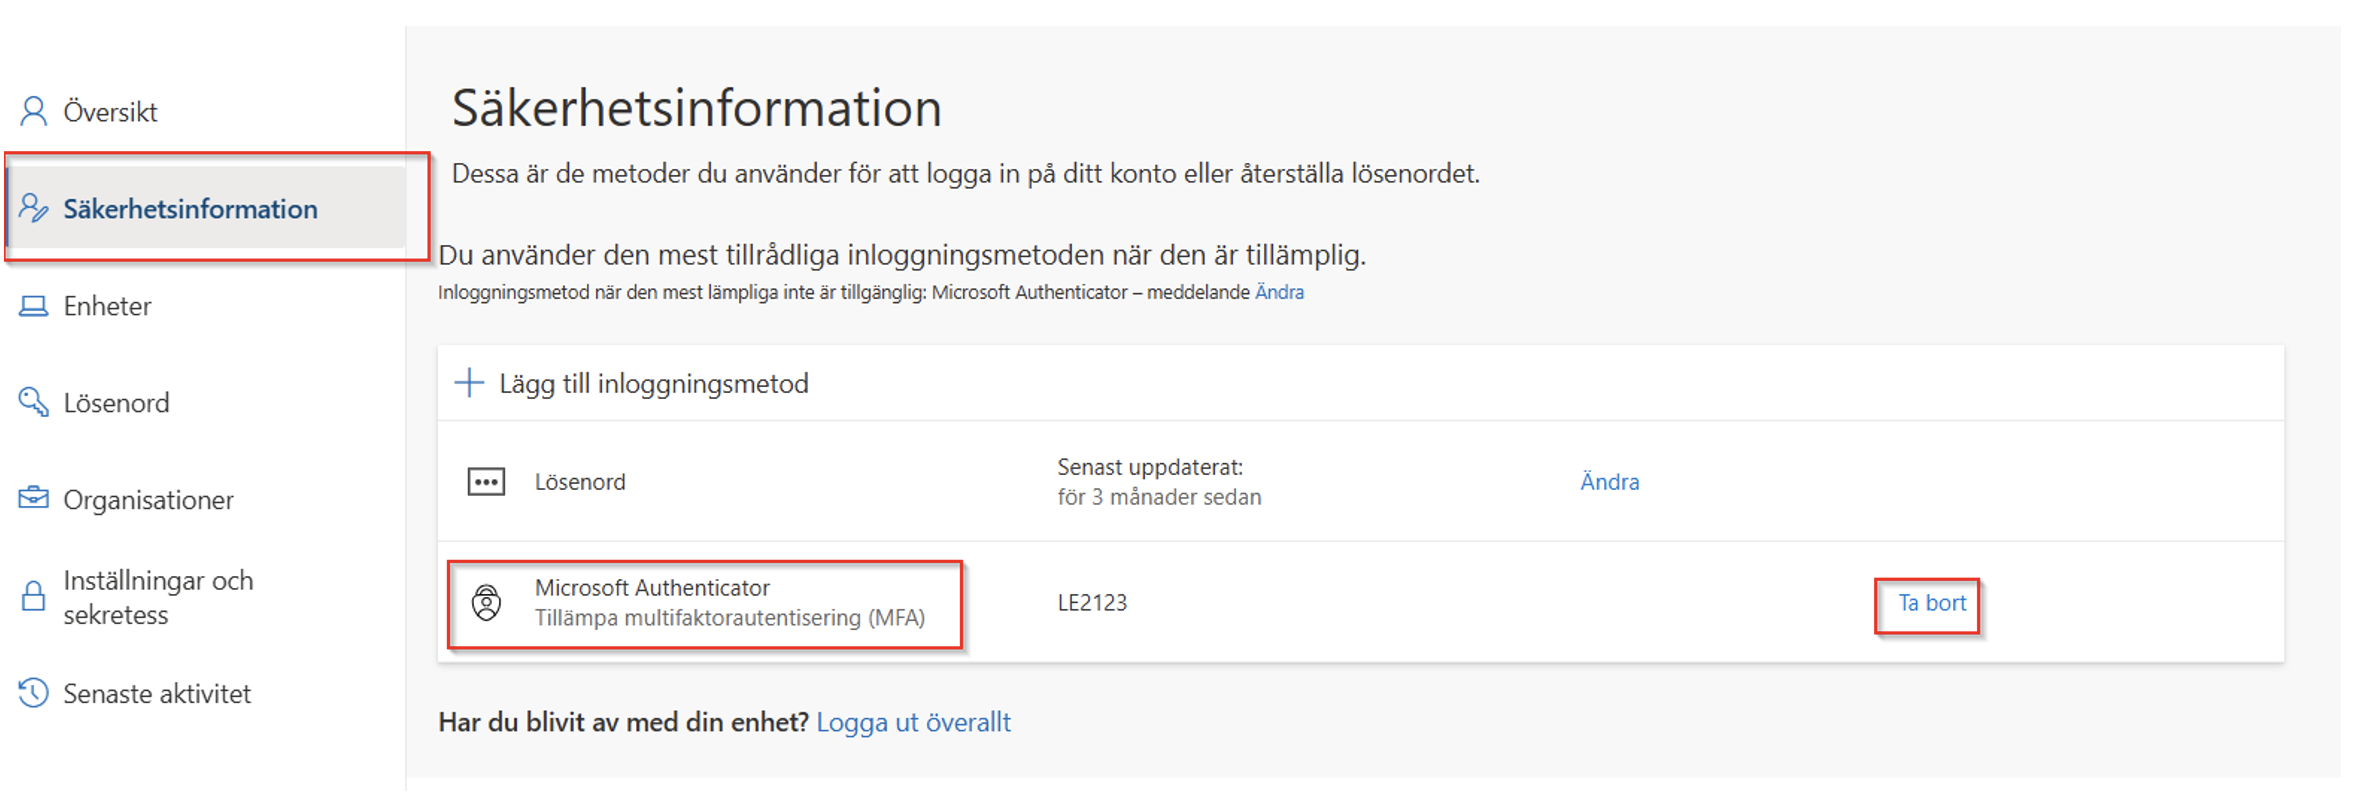The image size is (2354, 806).
Task: Click the LE2123 device name
Action: click(x=1092, y=603)
